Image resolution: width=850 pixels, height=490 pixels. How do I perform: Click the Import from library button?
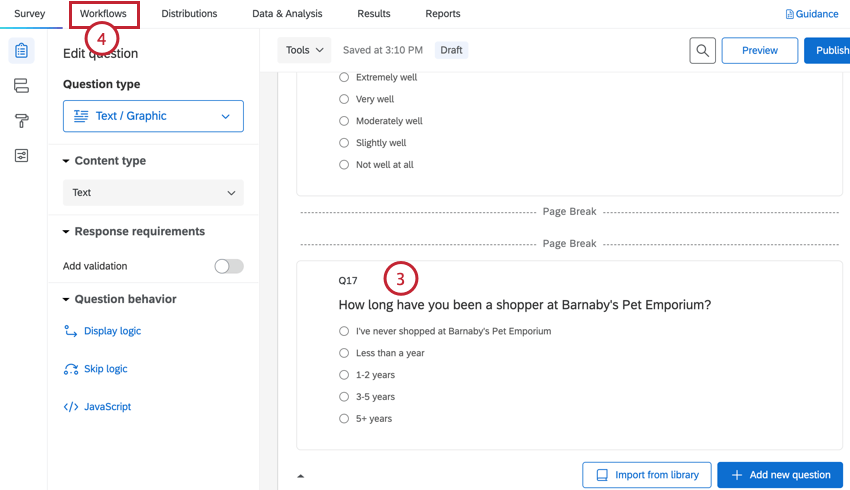tap(646, 475)
